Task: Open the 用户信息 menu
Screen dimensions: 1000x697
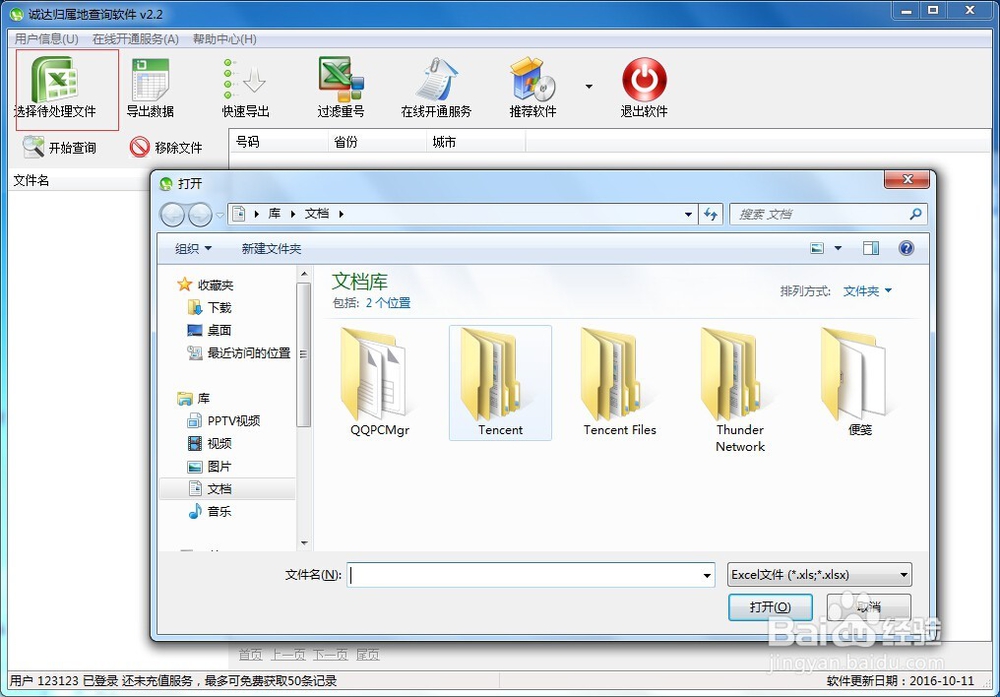Action: coord(44,39)
